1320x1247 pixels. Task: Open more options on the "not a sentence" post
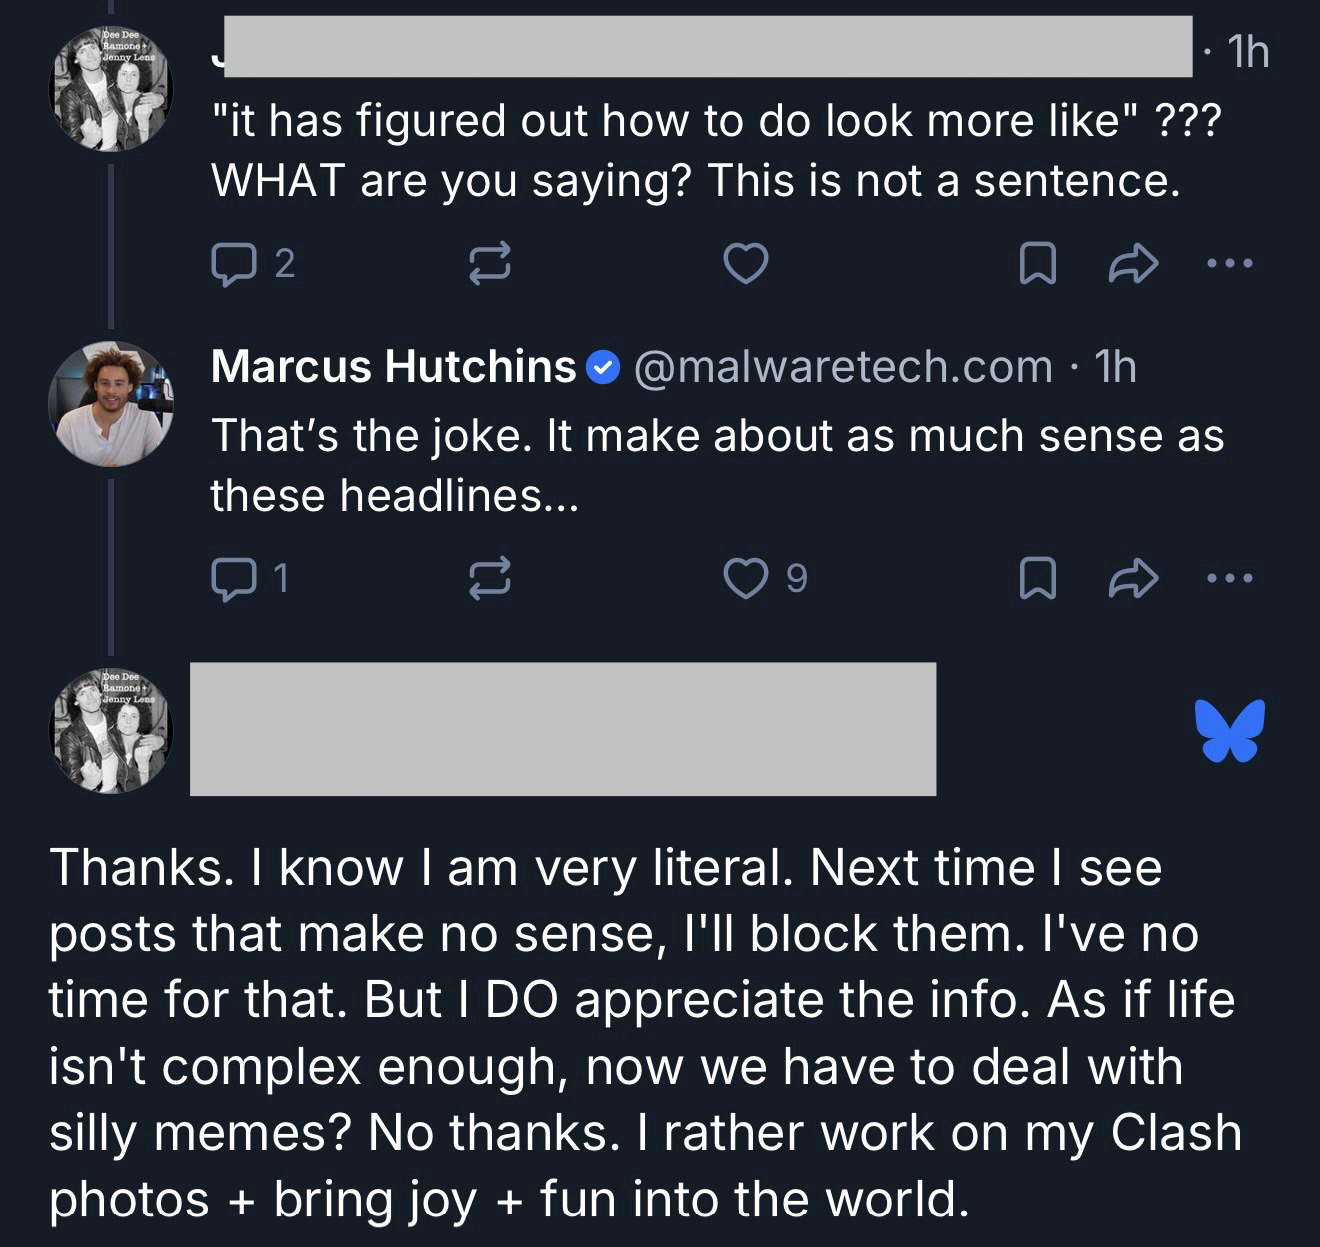(x=1229, y=264)
